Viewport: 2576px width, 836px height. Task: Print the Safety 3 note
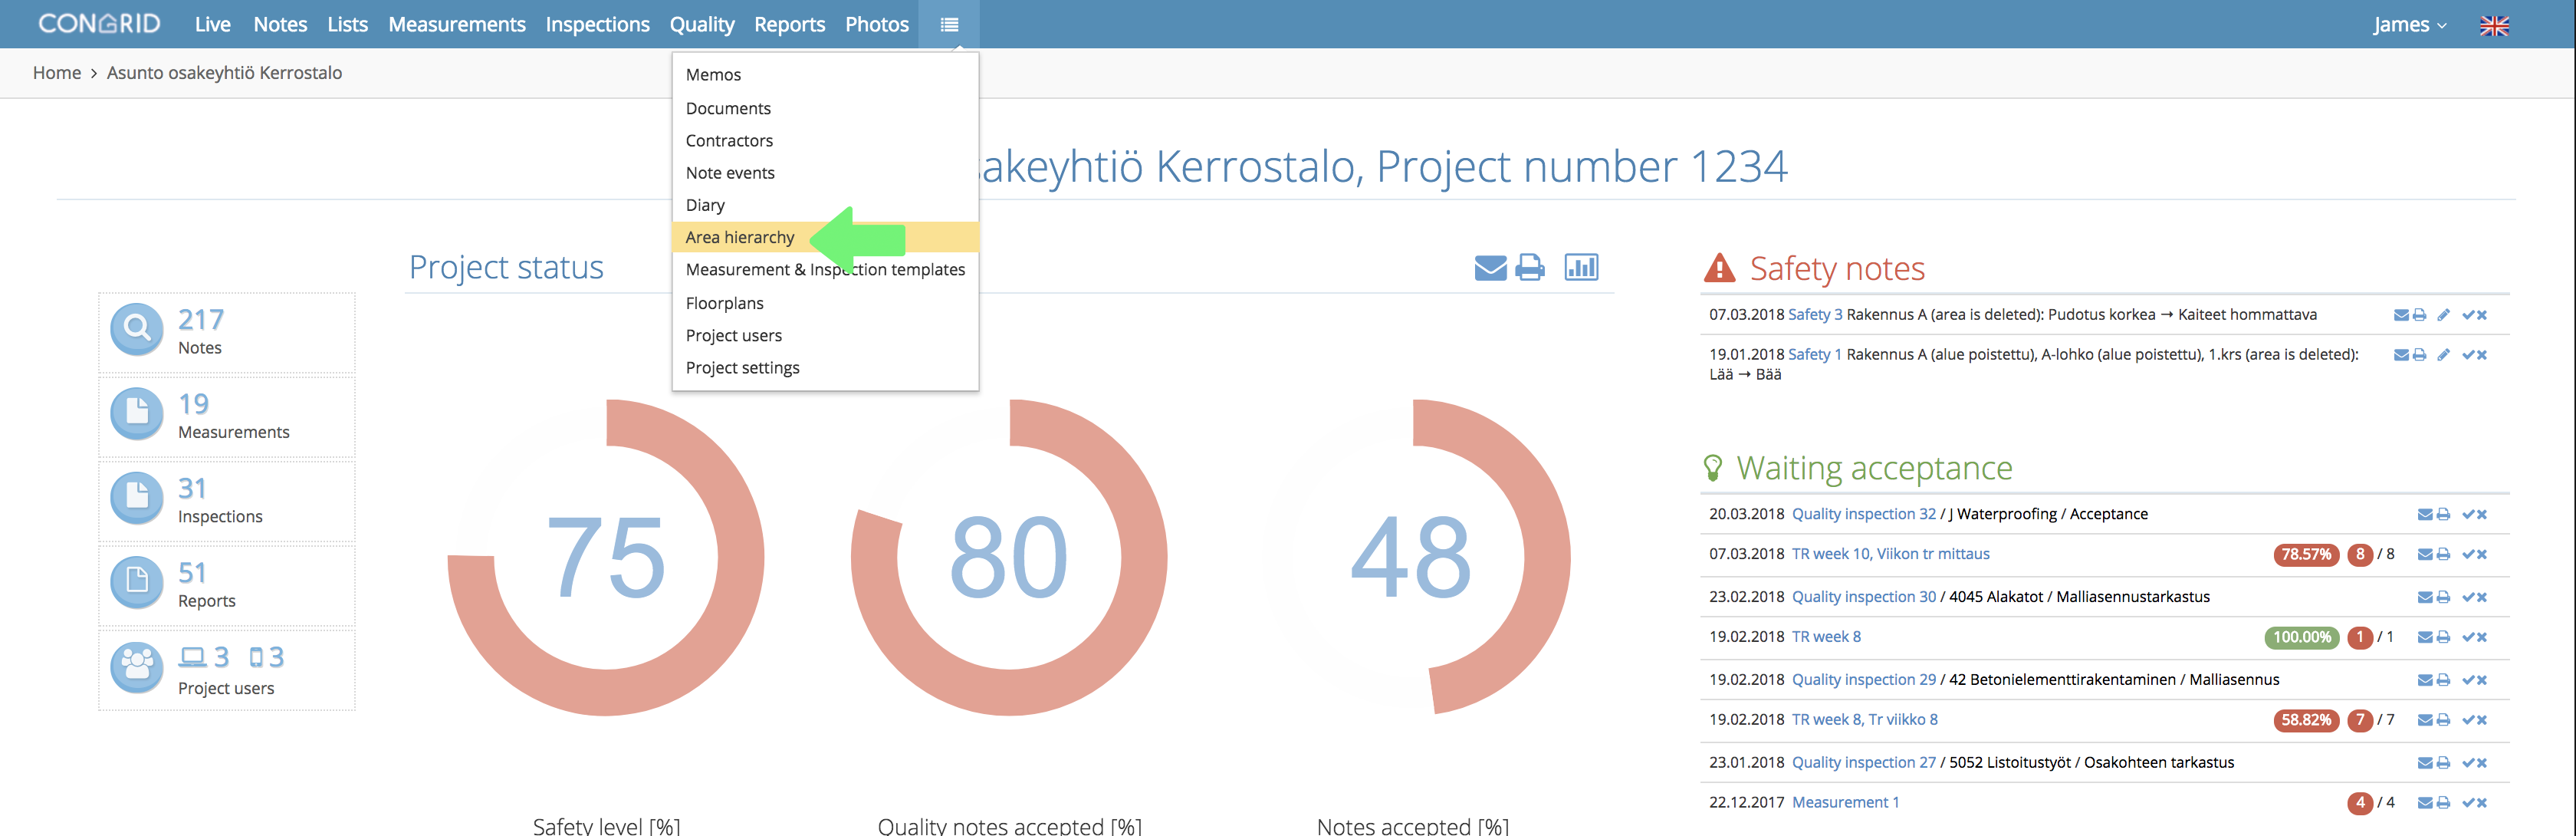coord(2419,315)
